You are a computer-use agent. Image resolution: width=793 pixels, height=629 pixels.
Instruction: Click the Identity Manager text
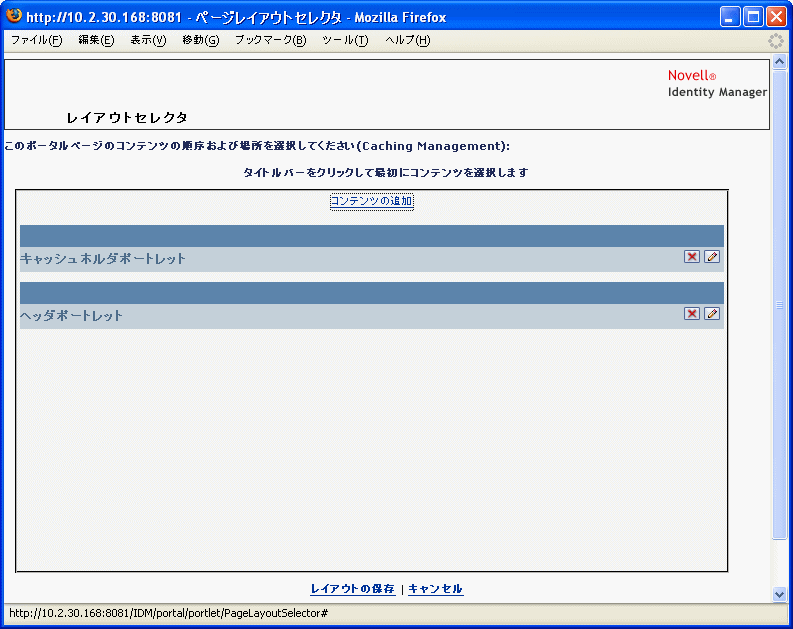[717, 92]
